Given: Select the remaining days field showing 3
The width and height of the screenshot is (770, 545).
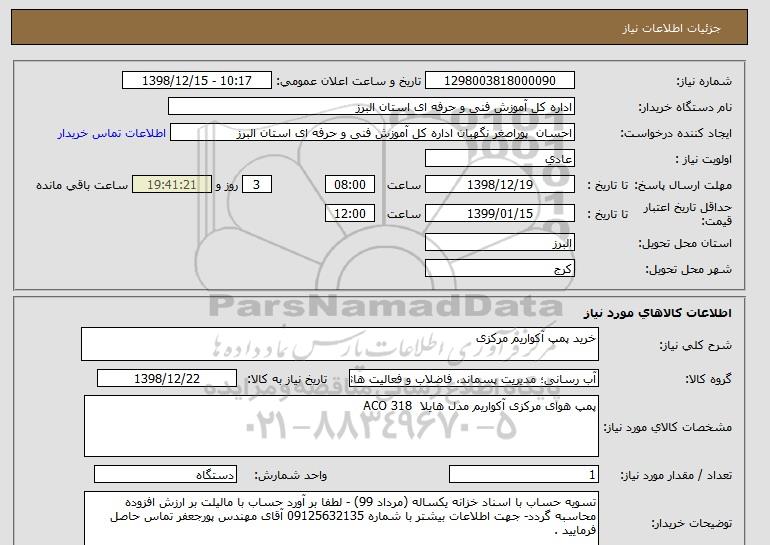Looking at the screenshot, I should (256, 185).
